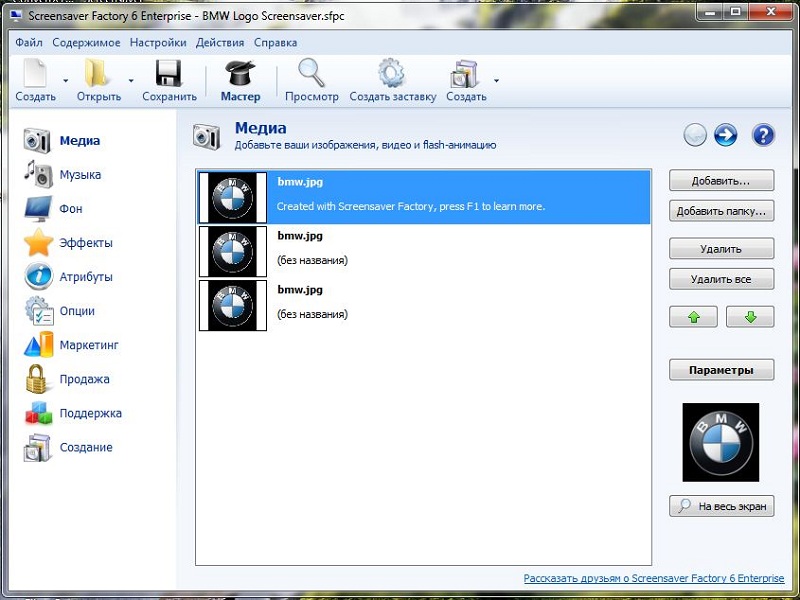
Task: Open the Файл menu
Action: click(x=29, y=43)
